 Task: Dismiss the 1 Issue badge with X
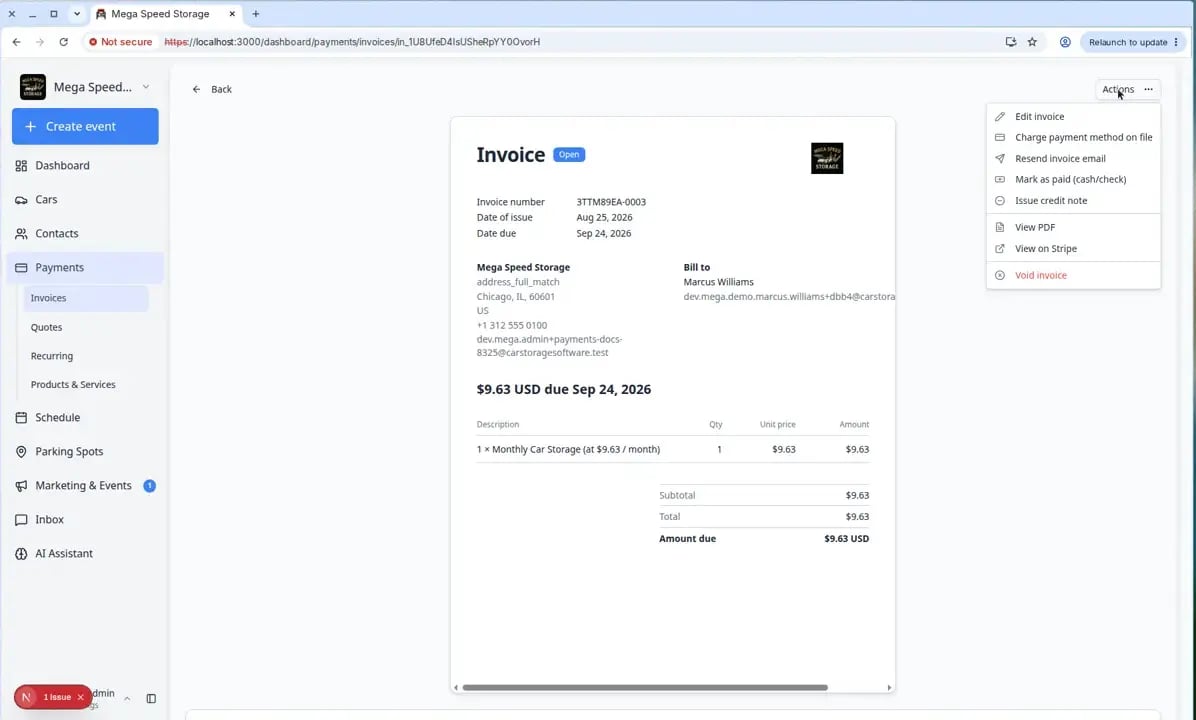(80, 697)
